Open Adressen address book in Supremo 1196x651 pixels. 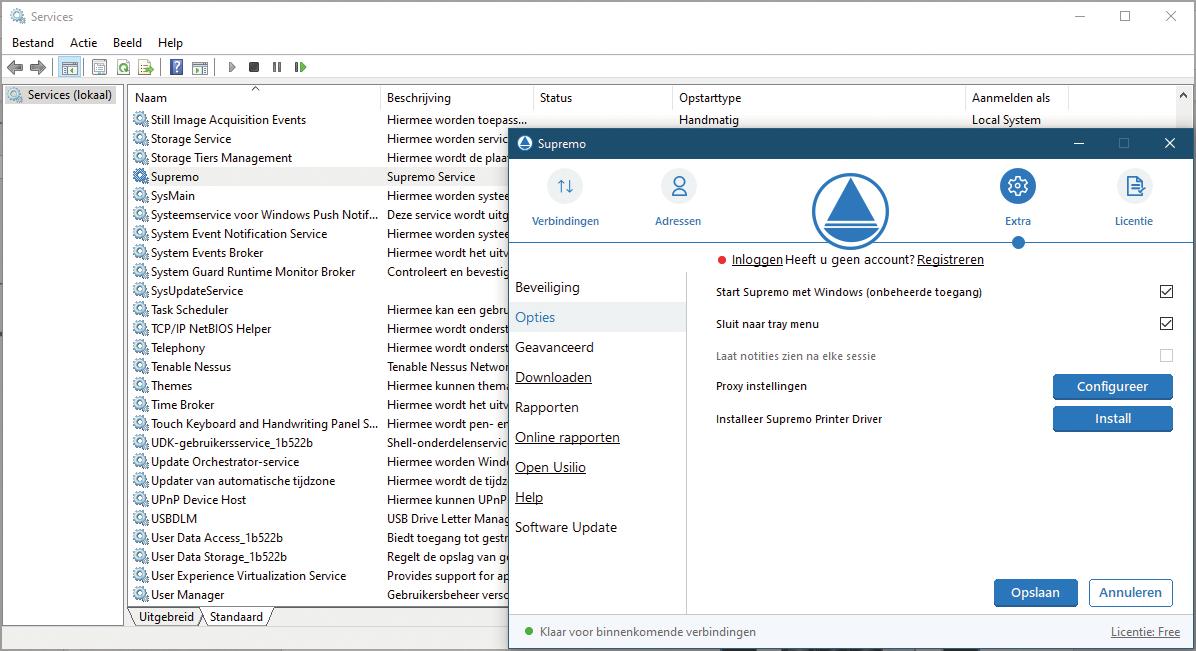(678, 198)
